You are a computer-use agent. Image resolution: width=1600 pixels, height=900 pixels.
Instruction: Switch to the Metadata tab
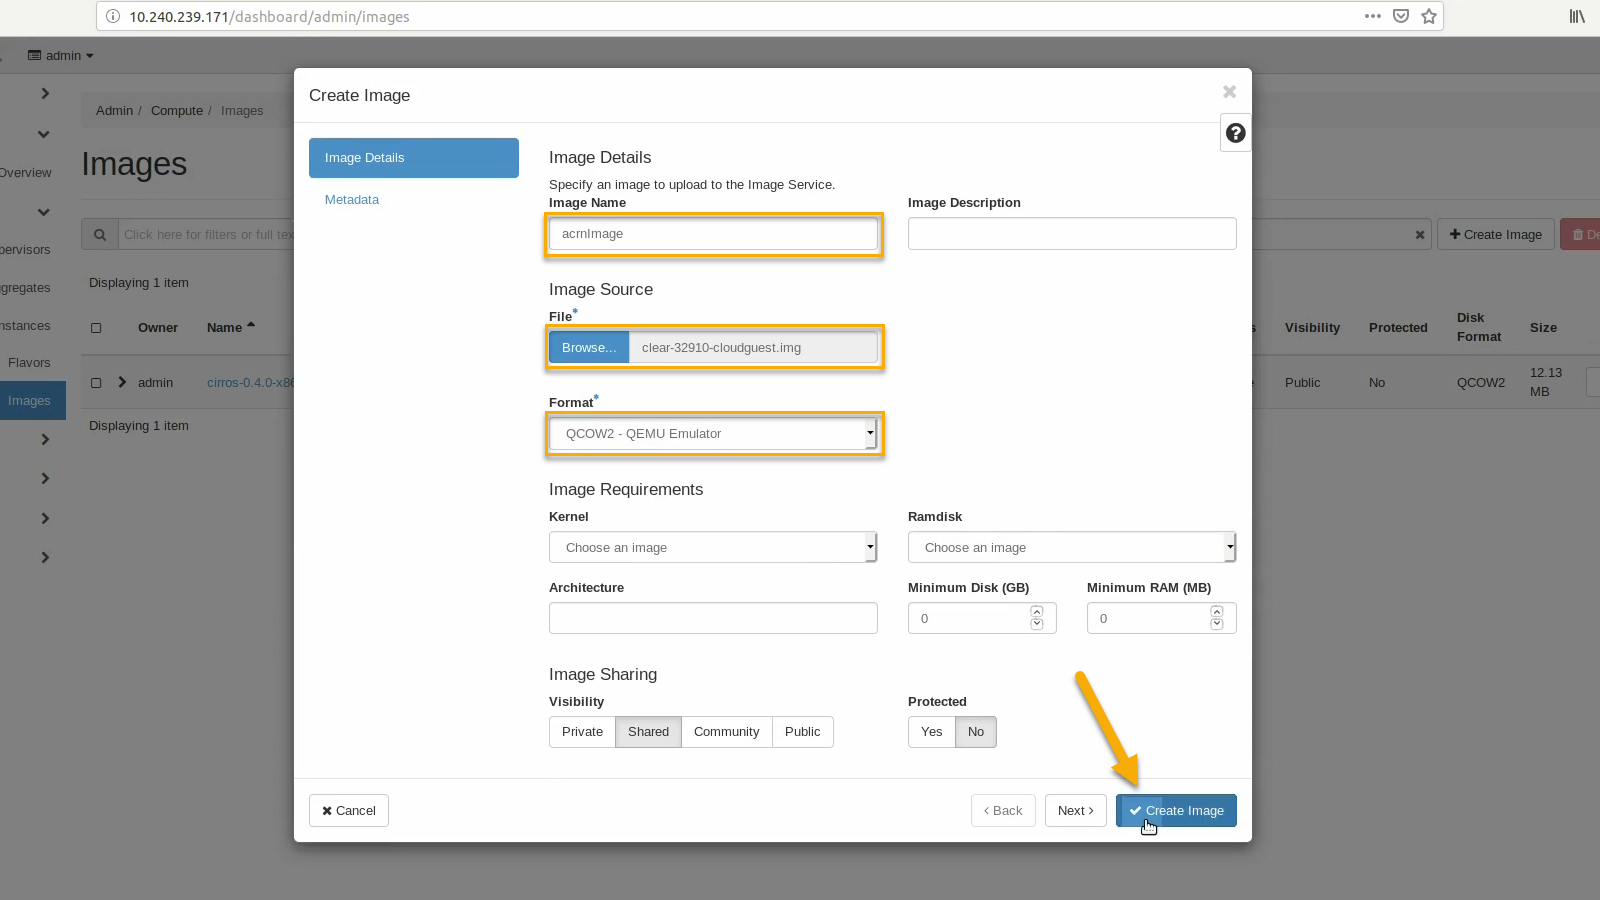pos(352,200)
